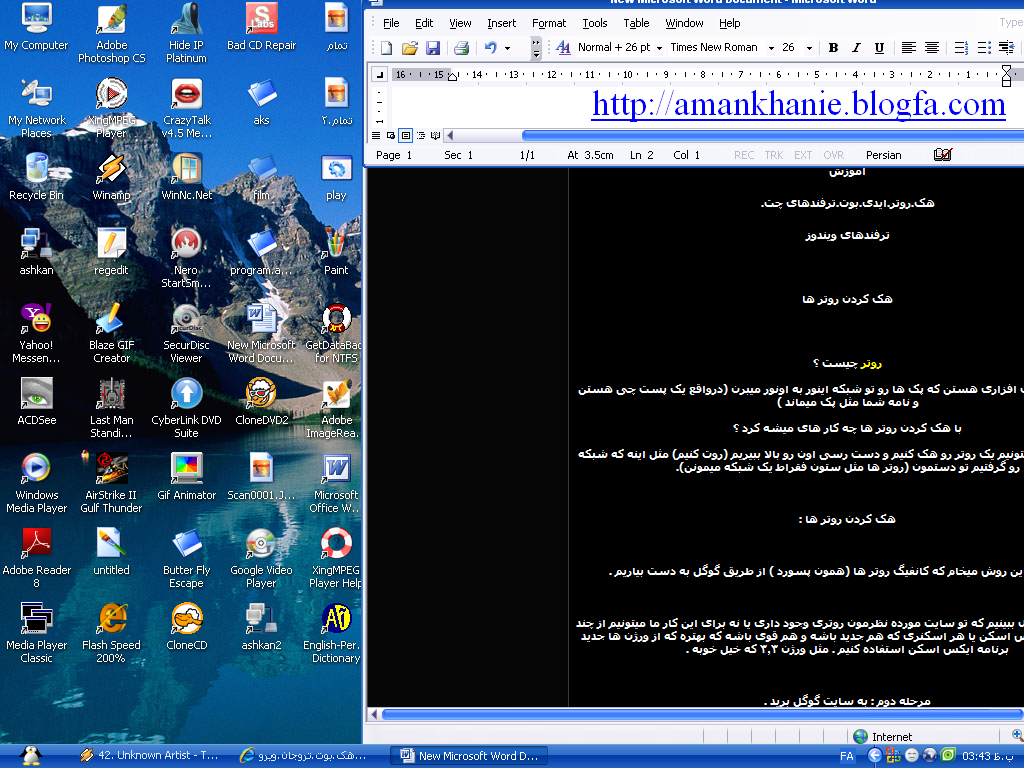The image size is (1024, 768).
Task: Toggle Bold formatting in Word
Action: [x=833, y=48]
